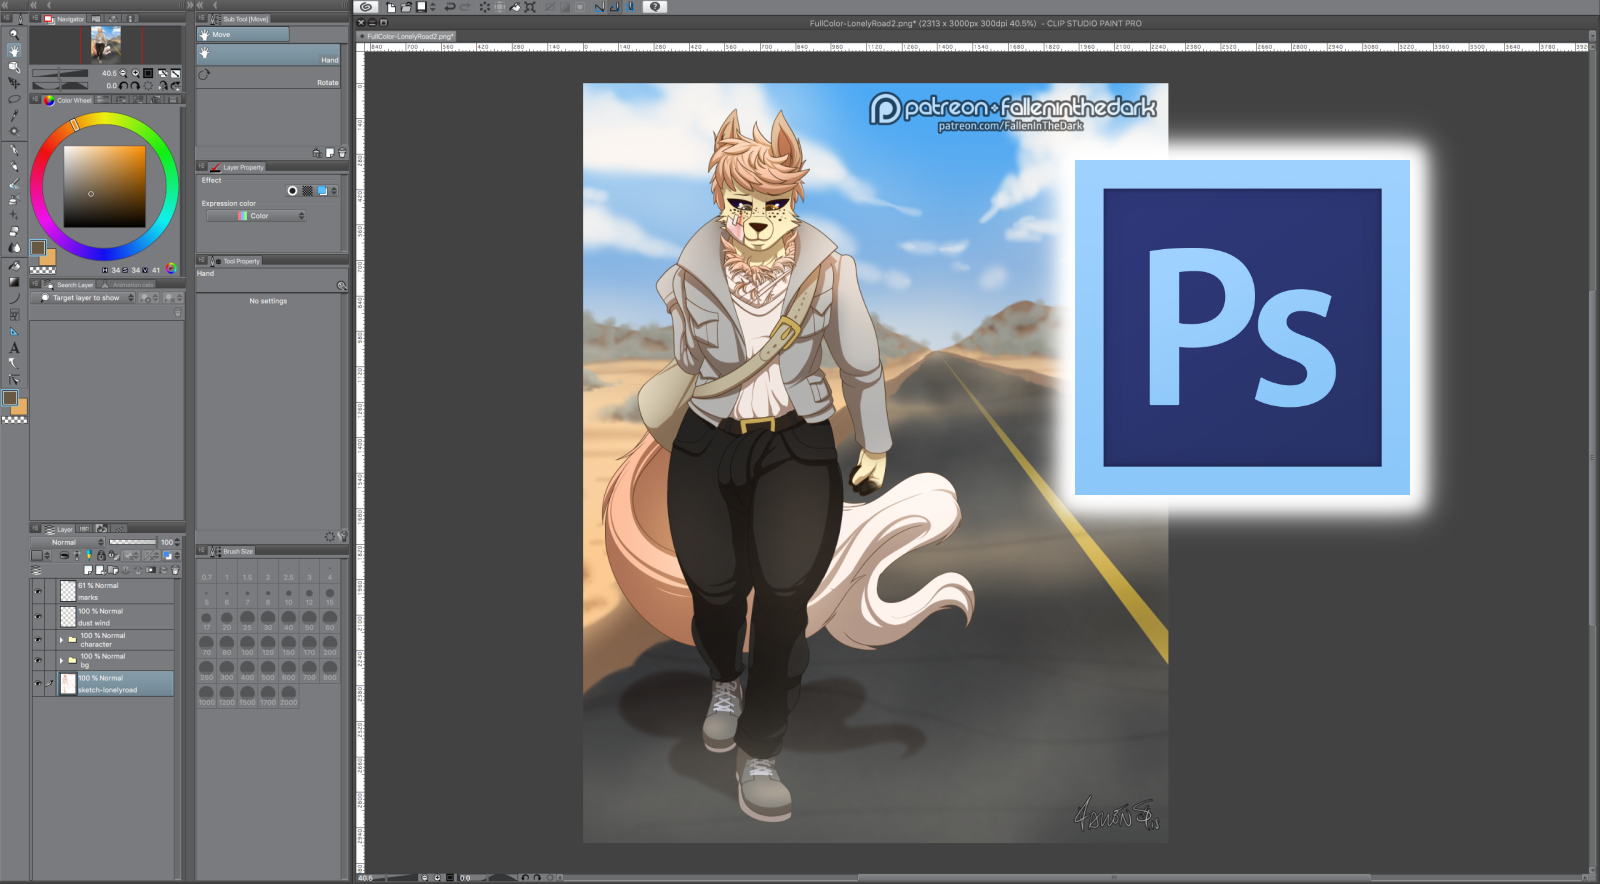The image size is (1600, 884).
Task: Open the Sub Tool palette menu
Action: point(201,19)
